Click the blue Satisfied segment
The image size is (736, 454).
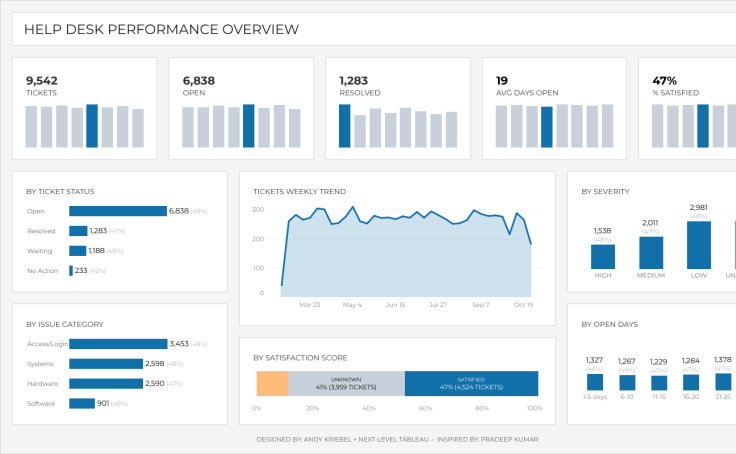(471, 384)
